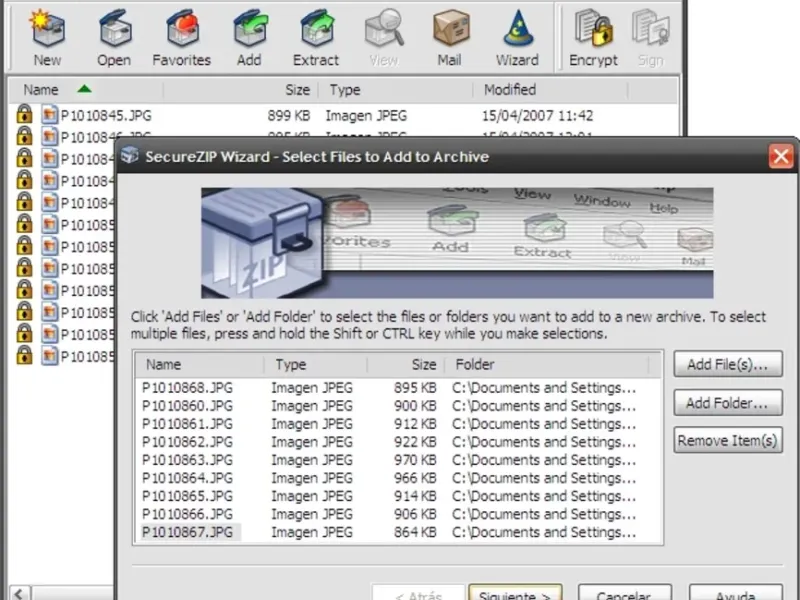
Task: Click the Extract toolbar icon
Action: (x=316, y=38)
